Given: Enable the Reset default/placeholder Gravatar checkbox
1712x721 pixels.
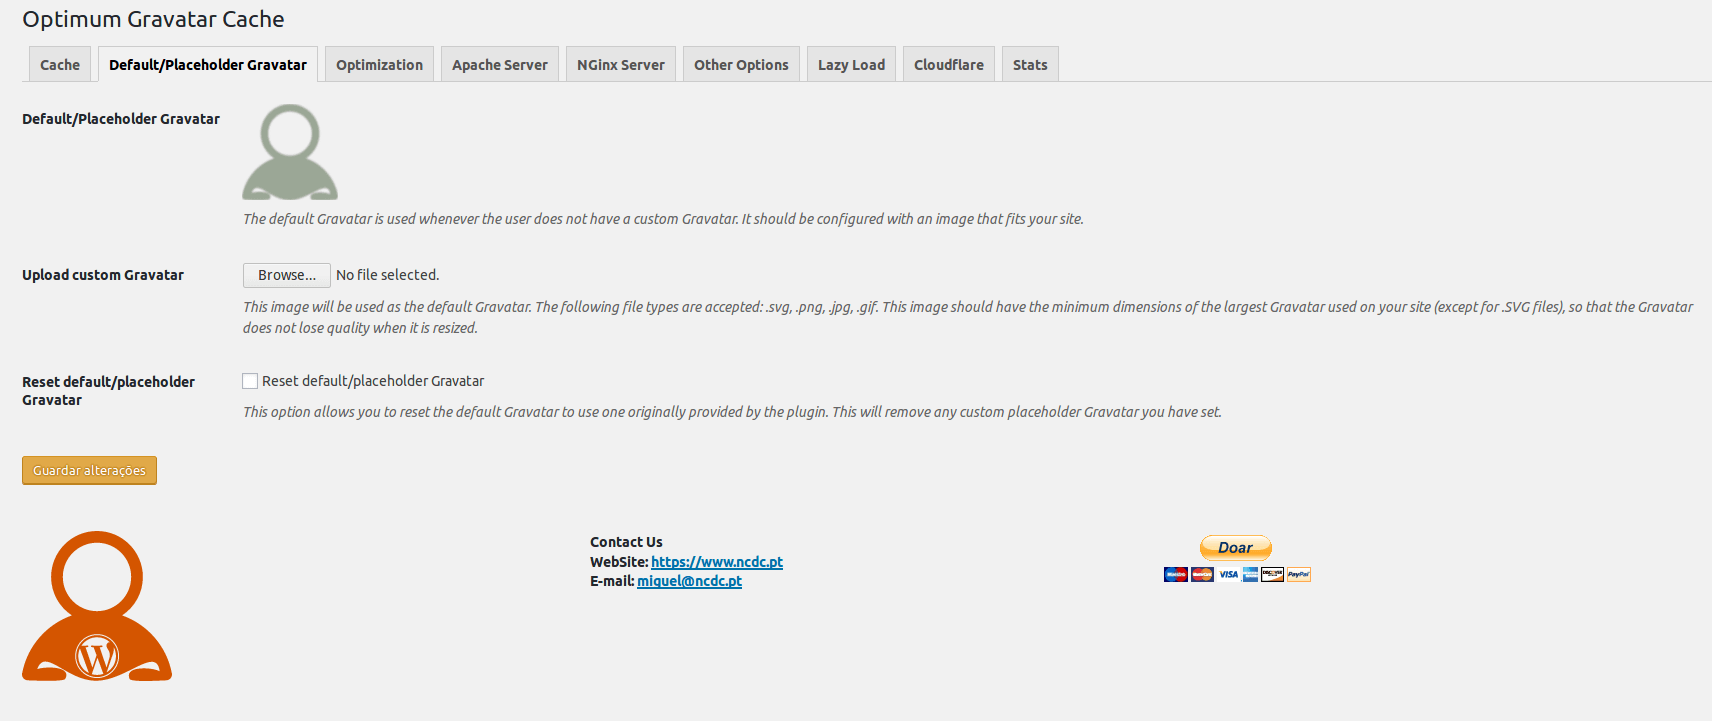Looking at the screenshot, I should [250, 381].
